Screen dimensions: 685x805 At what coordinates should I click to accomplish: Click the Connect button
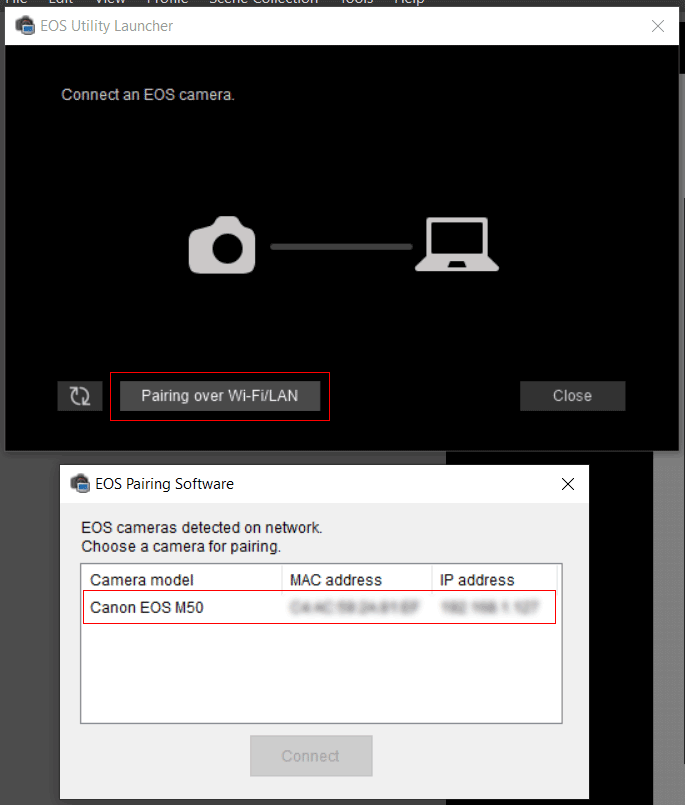(311, 756)
